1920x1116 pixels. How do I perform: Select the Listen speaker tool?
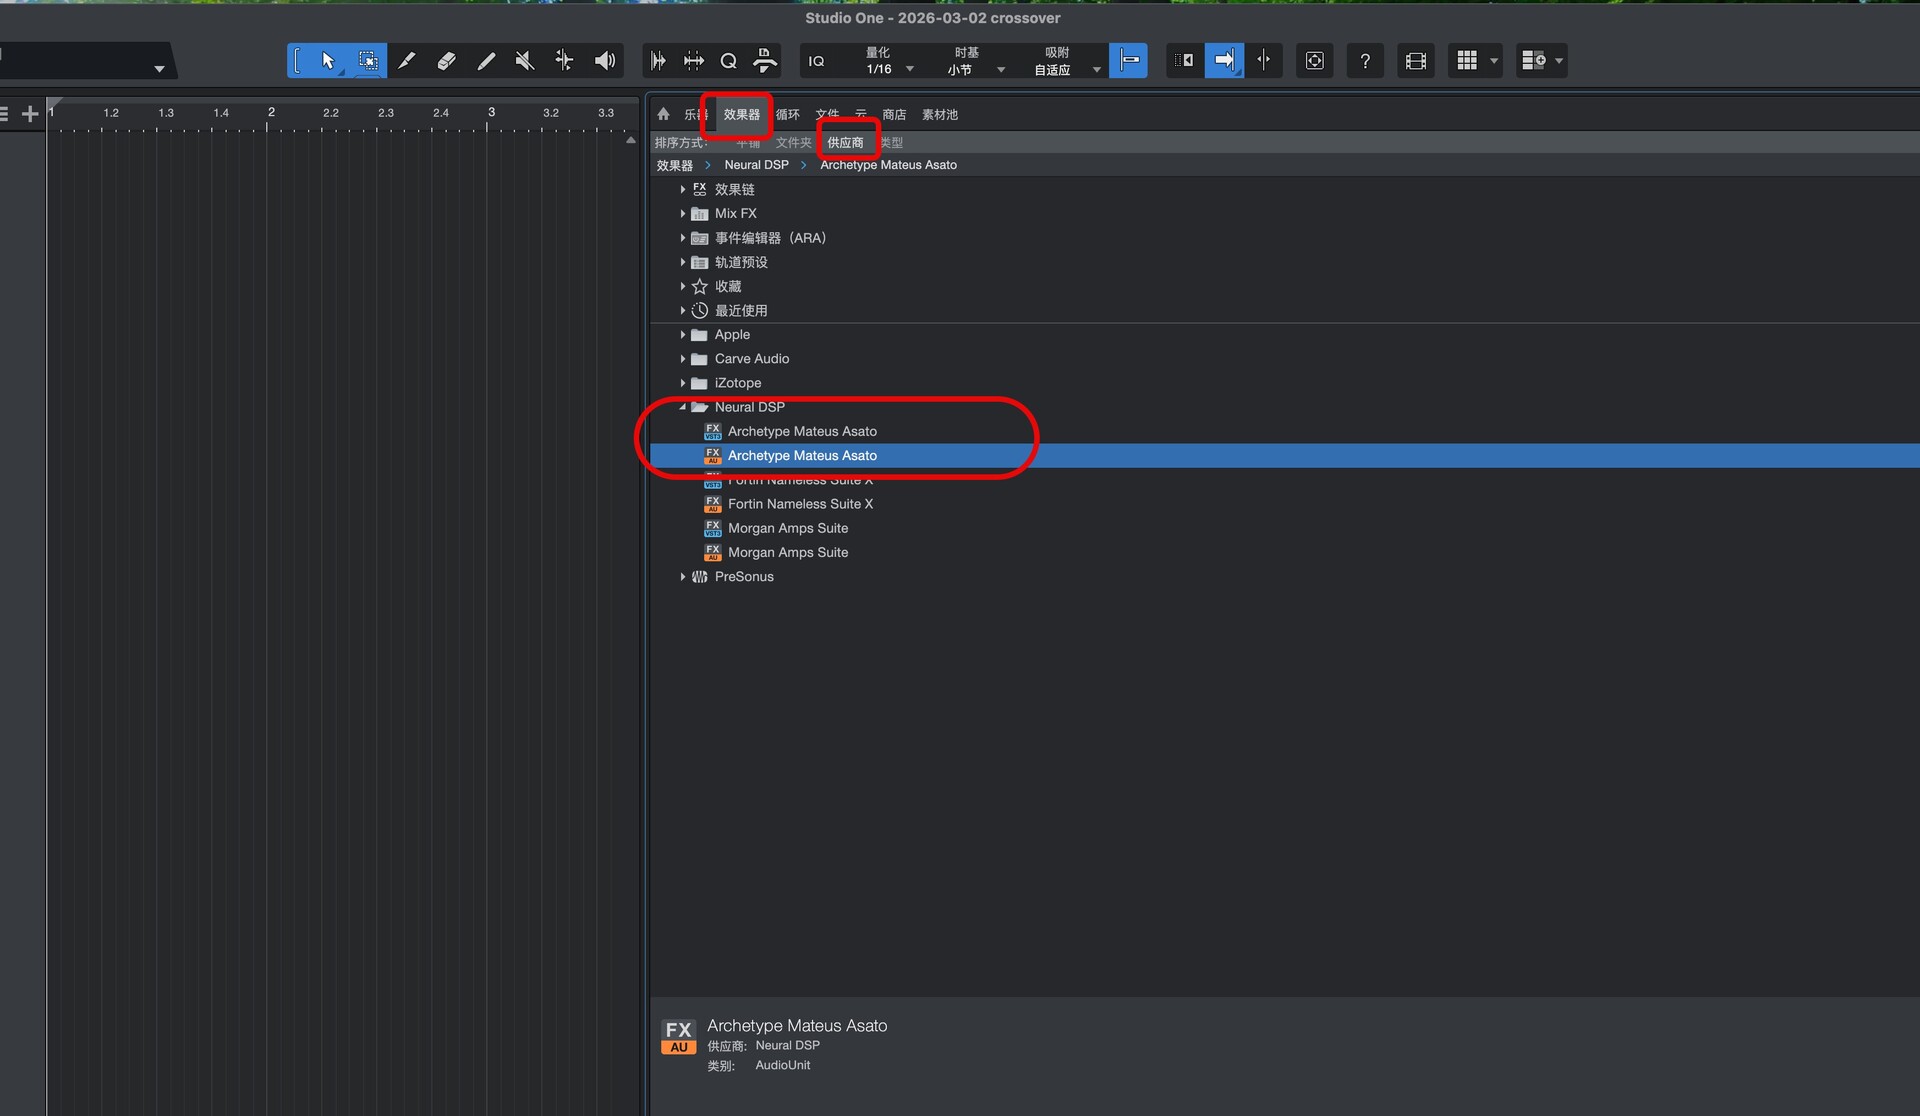[604, 61]
